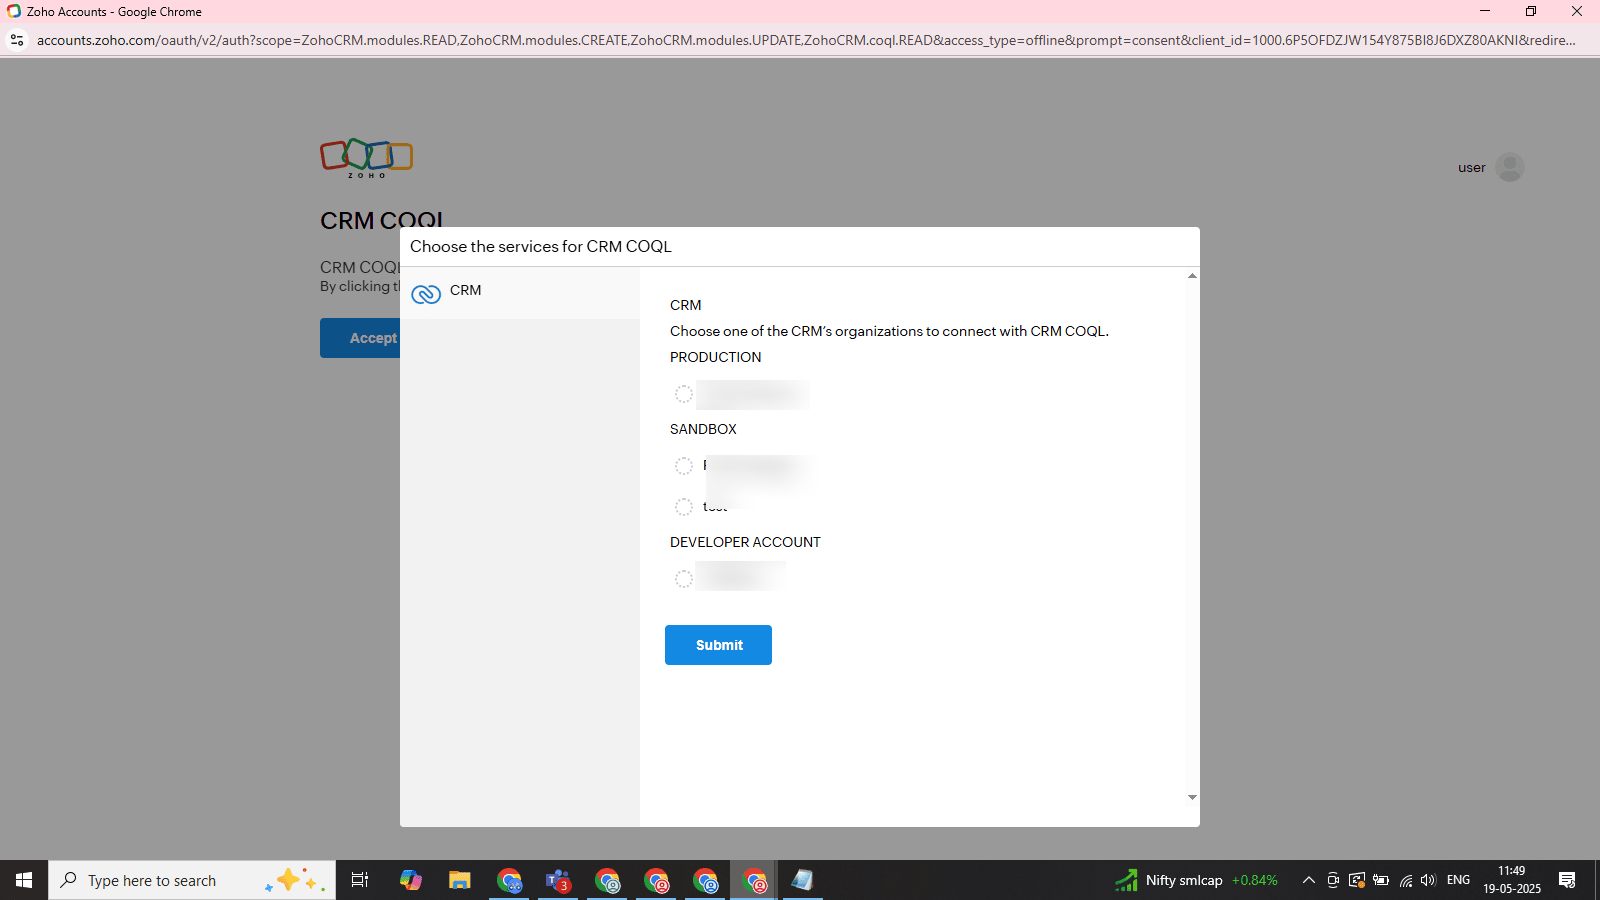Open the clock showing 11:49

tap(1512, 880)
